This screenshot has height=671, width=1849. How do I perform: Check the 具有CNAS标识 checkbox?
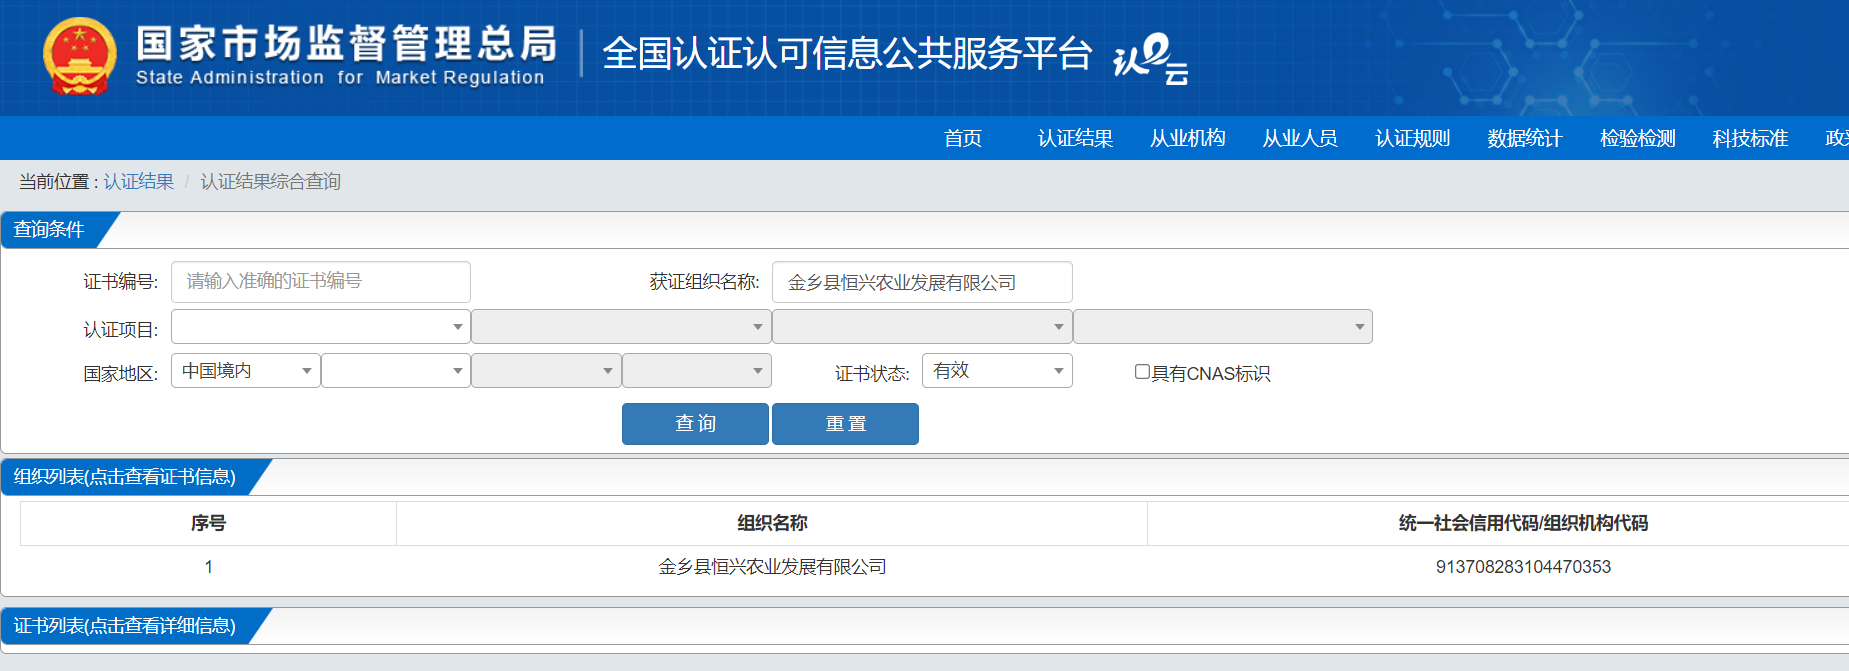click(x=1142, y=372)
